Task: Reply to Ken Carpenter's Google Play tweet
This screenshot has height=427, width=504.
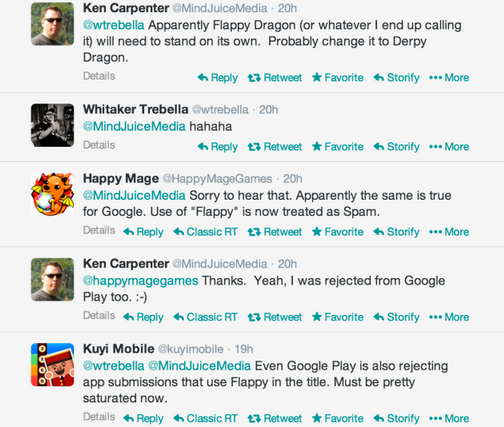Action: (143, 317)
